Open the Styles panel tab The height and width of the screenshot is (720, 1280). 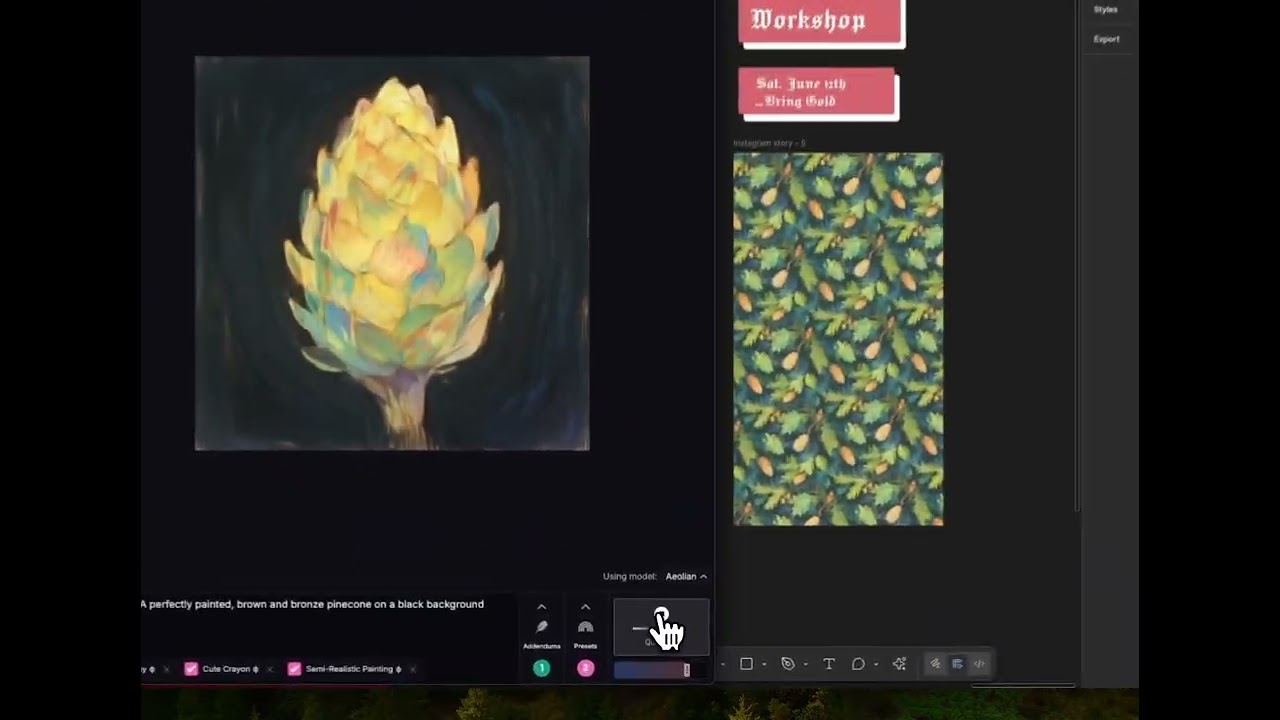(x=1106, y=10)
